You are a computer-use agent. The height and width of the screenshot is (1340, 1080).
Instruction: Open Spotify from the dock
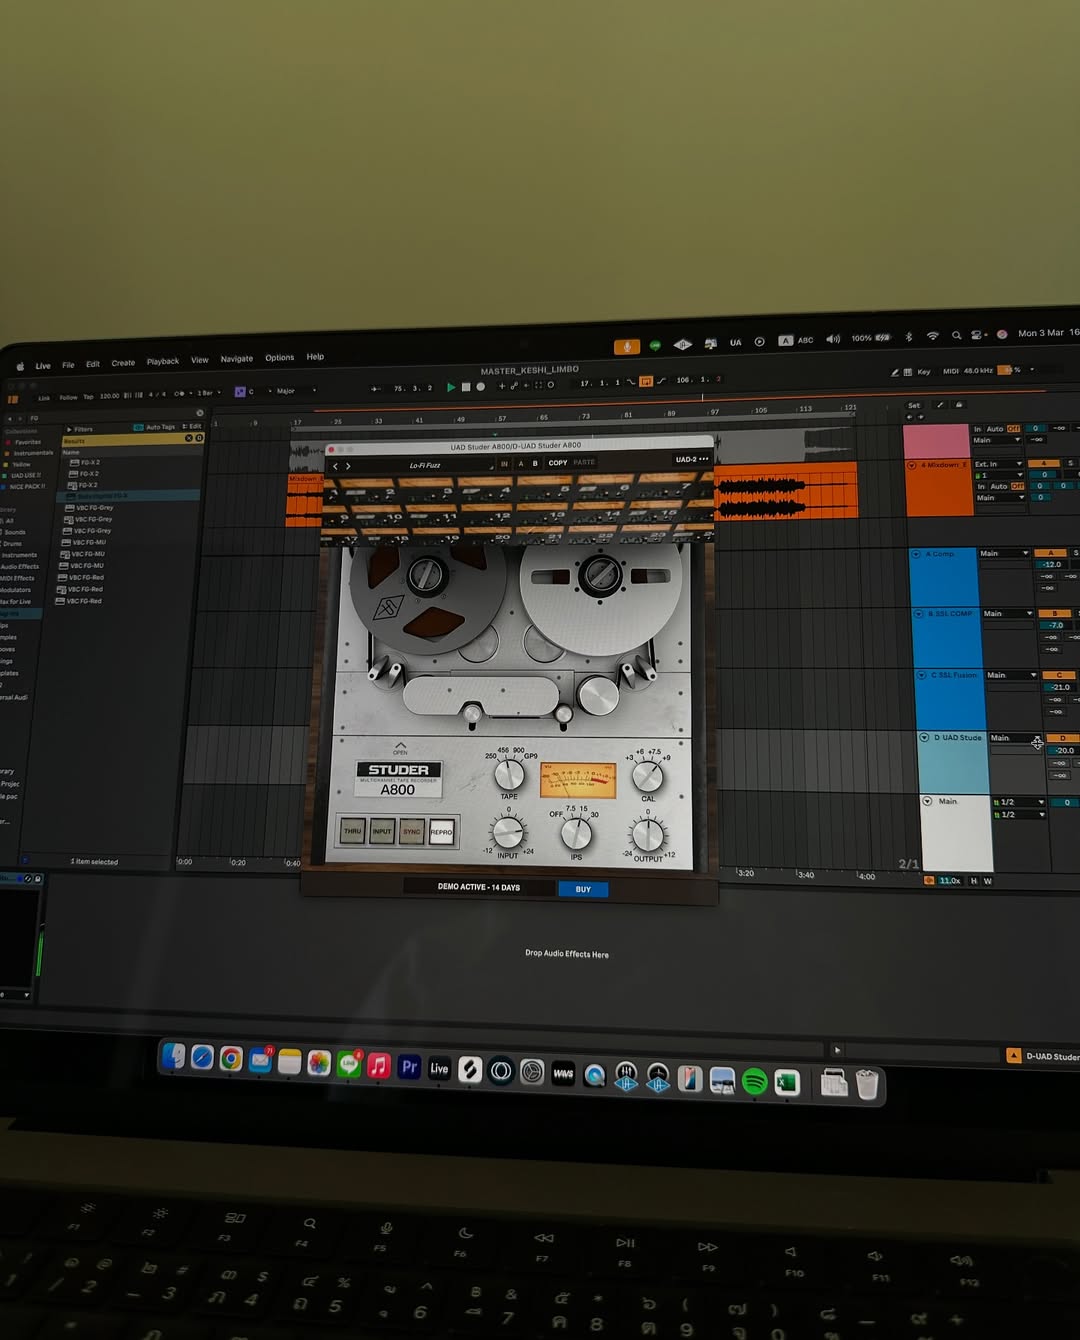(754, 1081)
